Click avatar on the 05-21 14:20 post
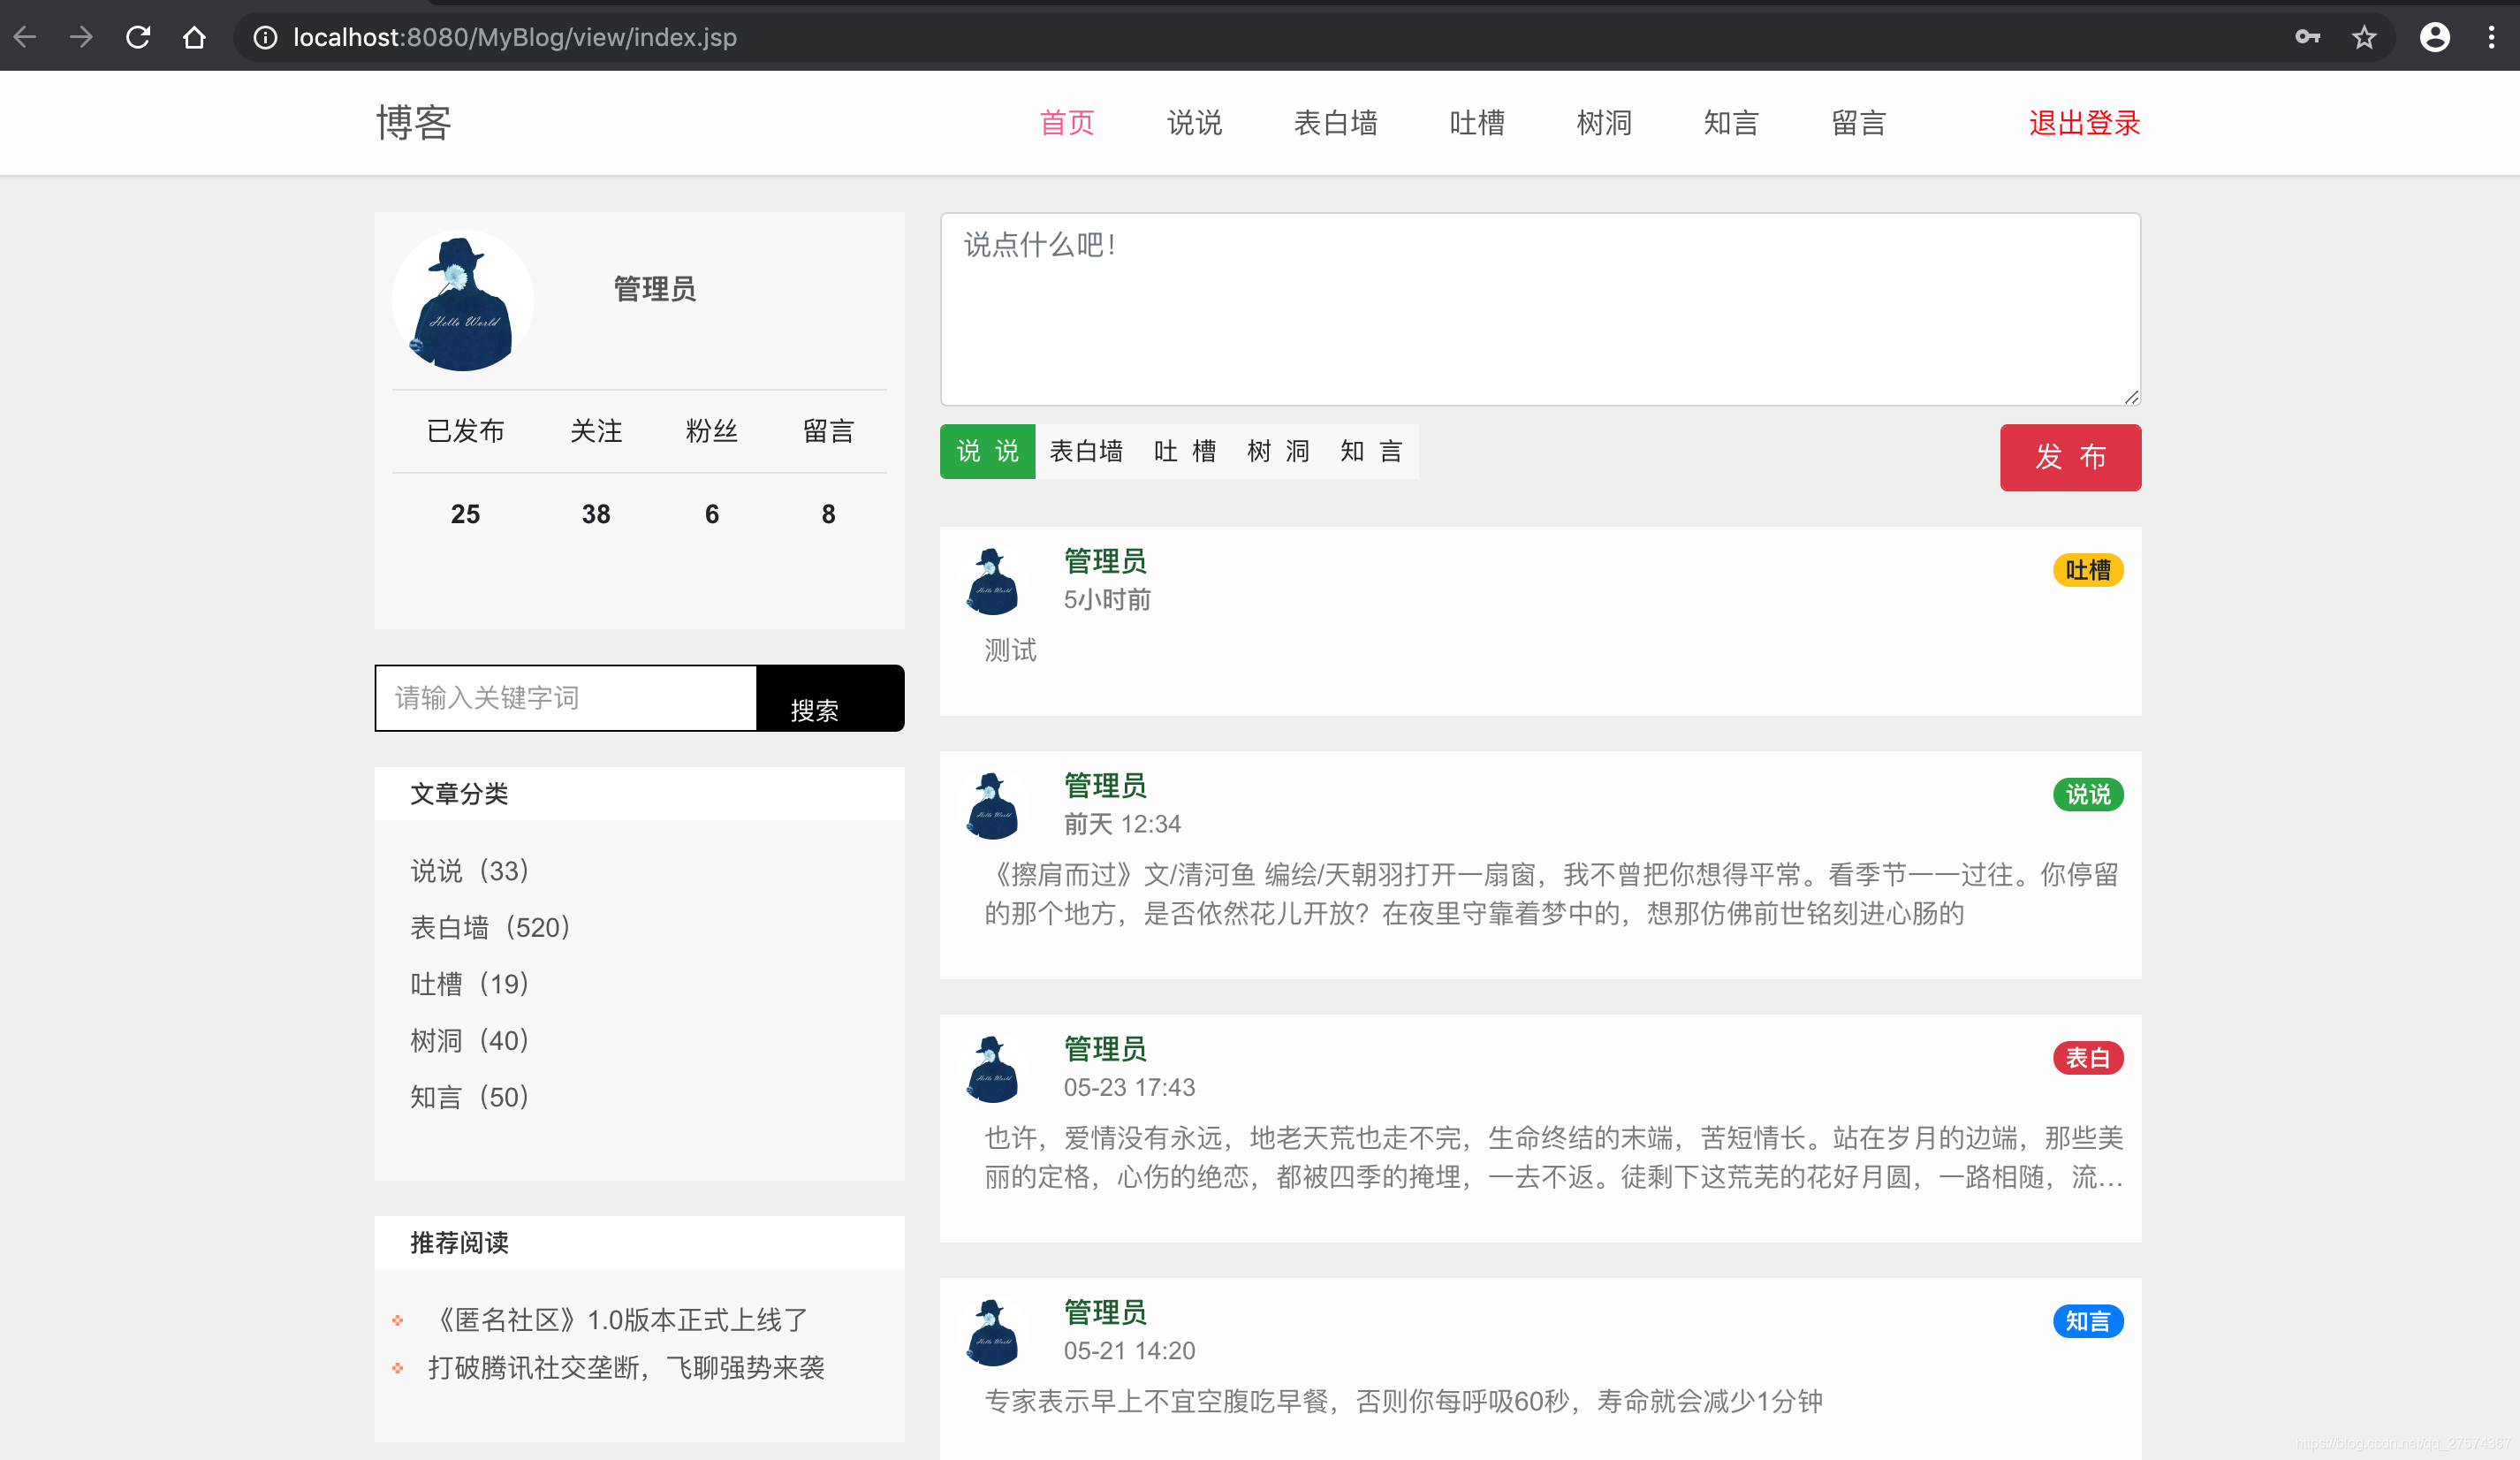The width and height of the screenshot is (2520, 1460). coord(991,1332)
